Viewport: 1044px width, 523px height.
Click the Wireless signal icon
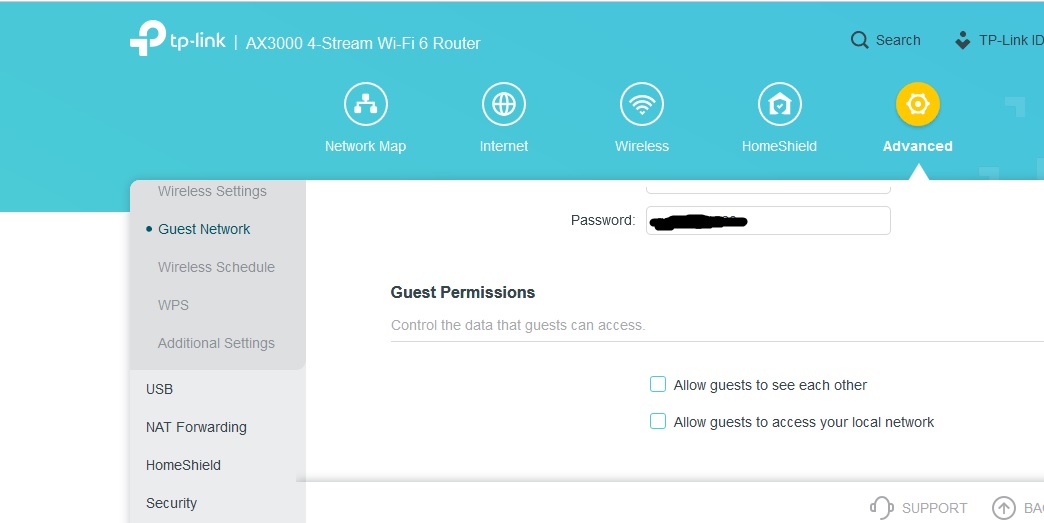[641, 104]
